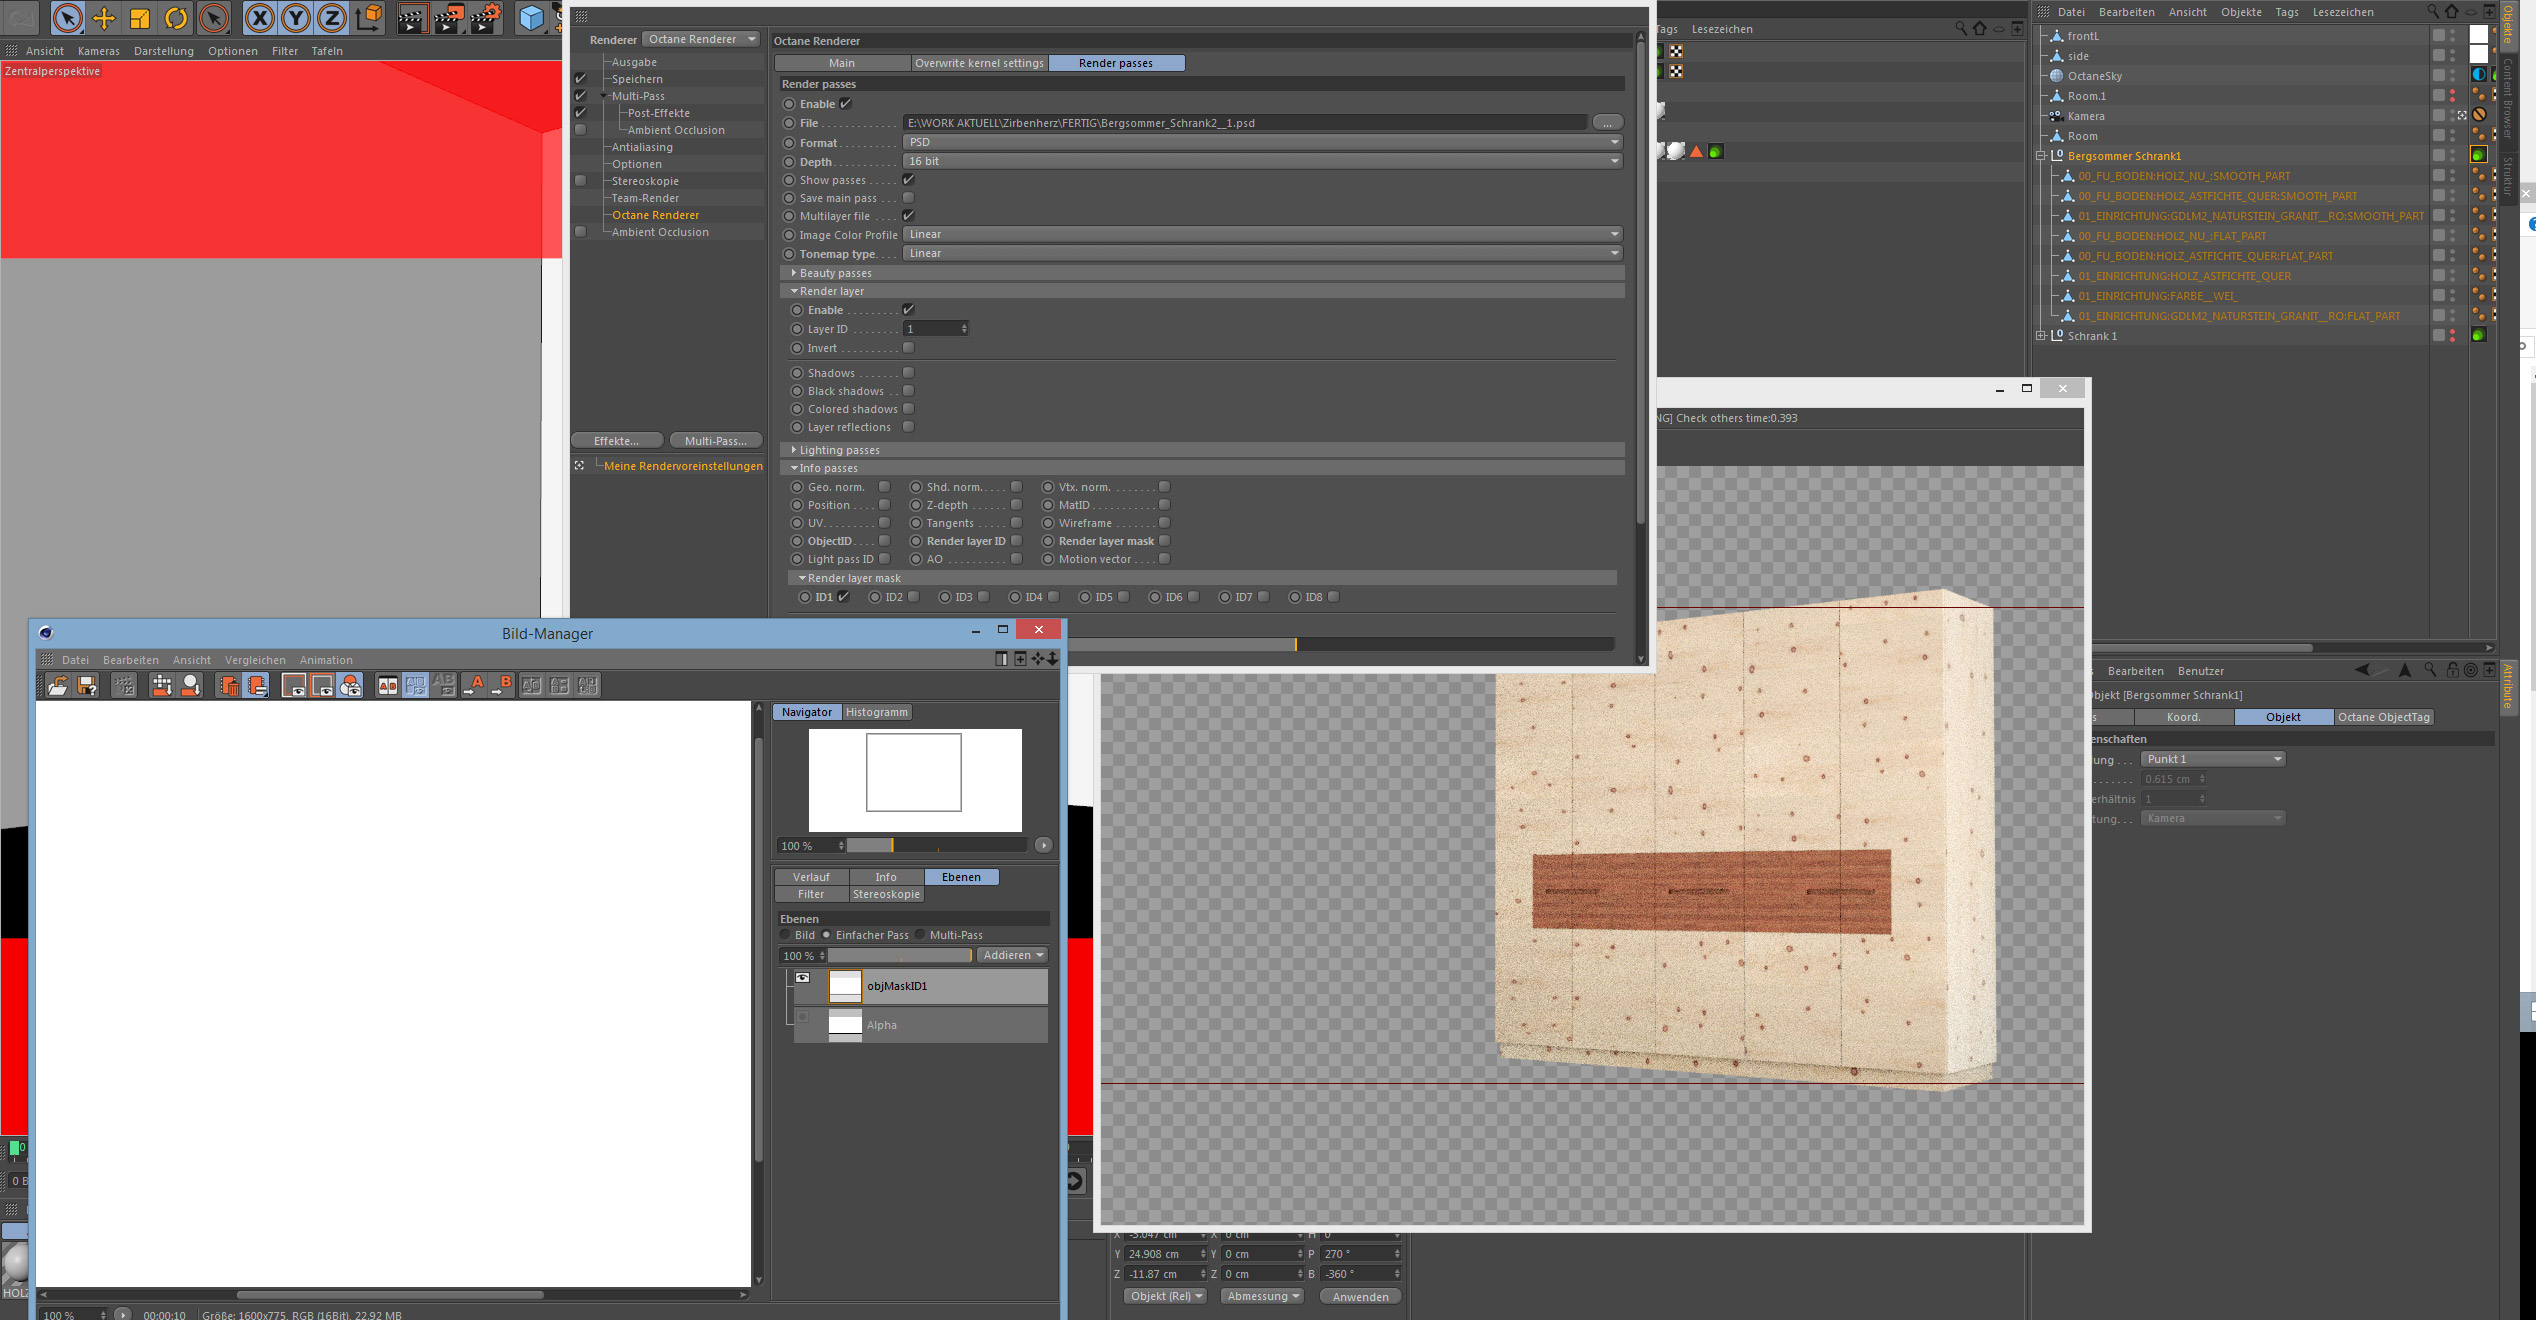The image size is (2536, 1320).
Task: Click the File path input field
Action: [x=1244, y=123]
